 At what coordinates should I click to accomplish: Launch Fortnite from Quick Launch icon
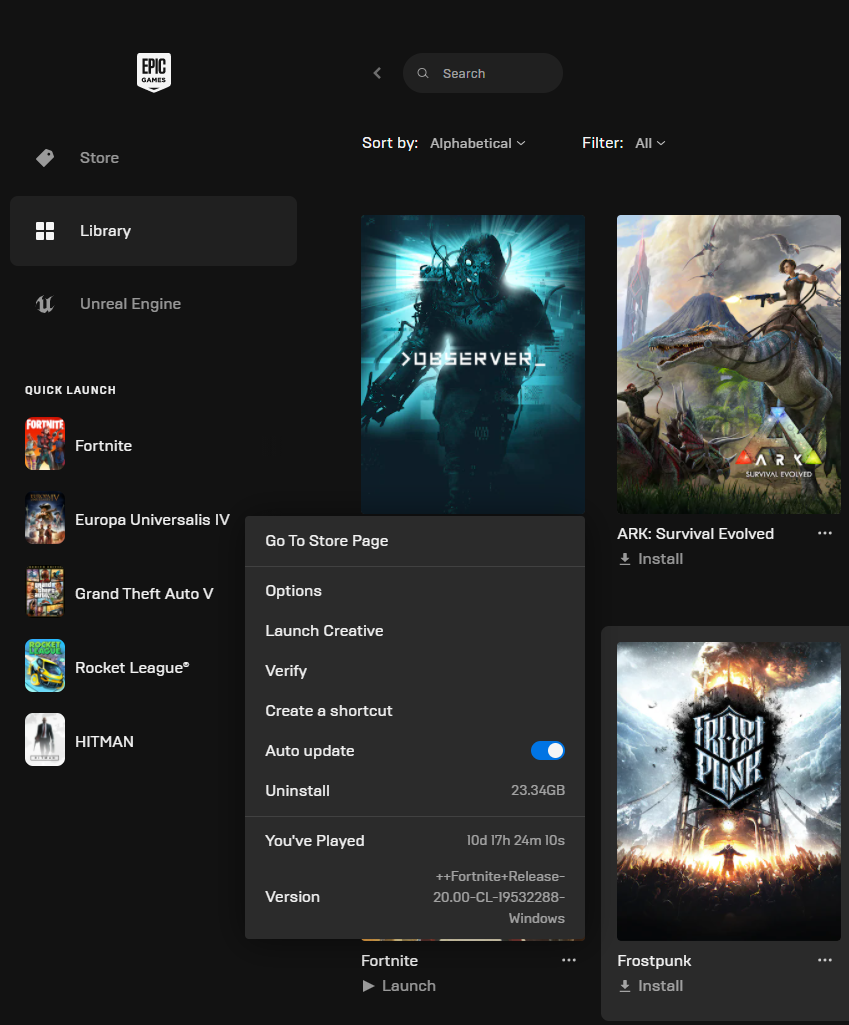(45, 444)
